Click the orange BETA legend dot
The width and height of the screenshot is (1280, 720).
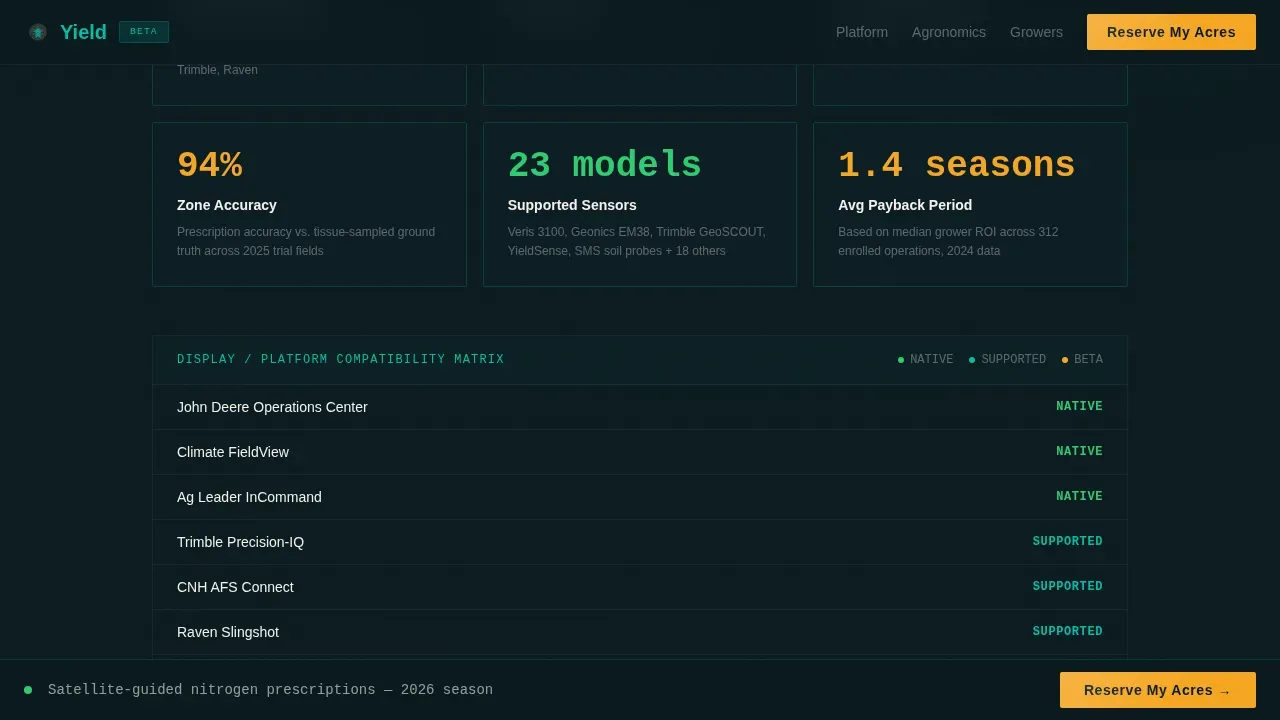tap(1065, 360)
